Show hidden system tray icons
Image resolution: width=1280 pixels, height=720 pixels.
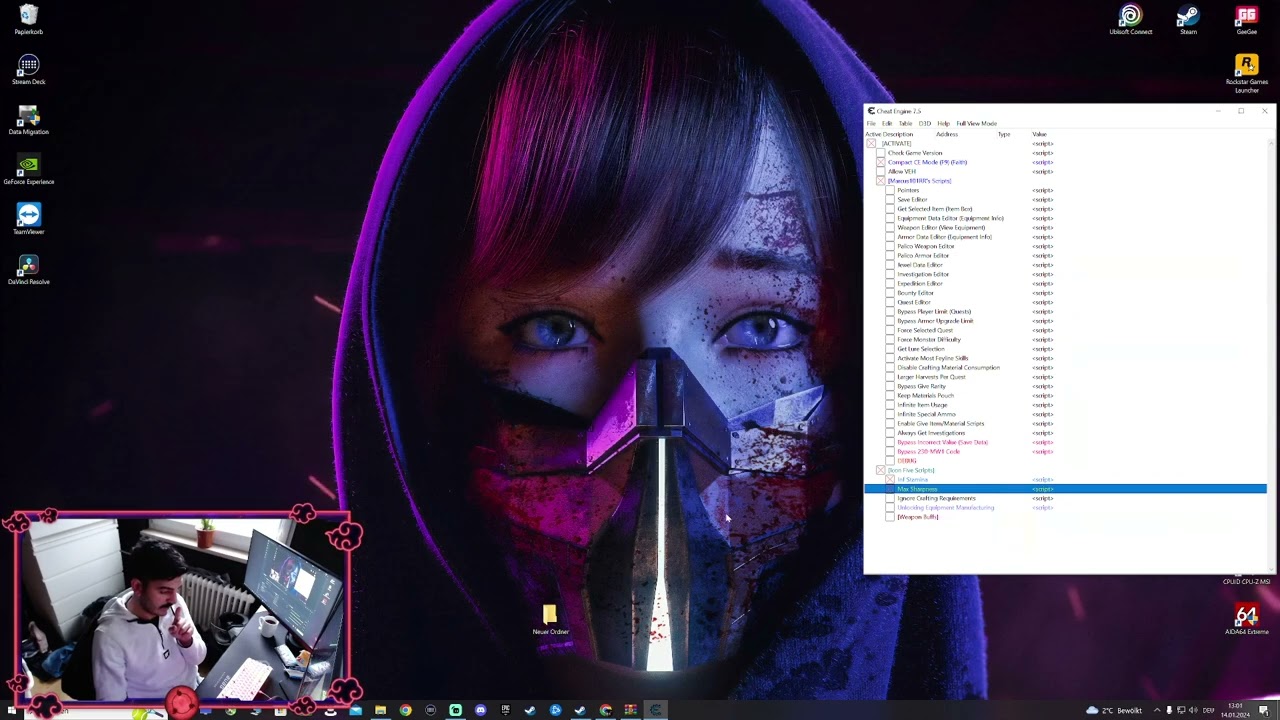[x=1157, y=710]
